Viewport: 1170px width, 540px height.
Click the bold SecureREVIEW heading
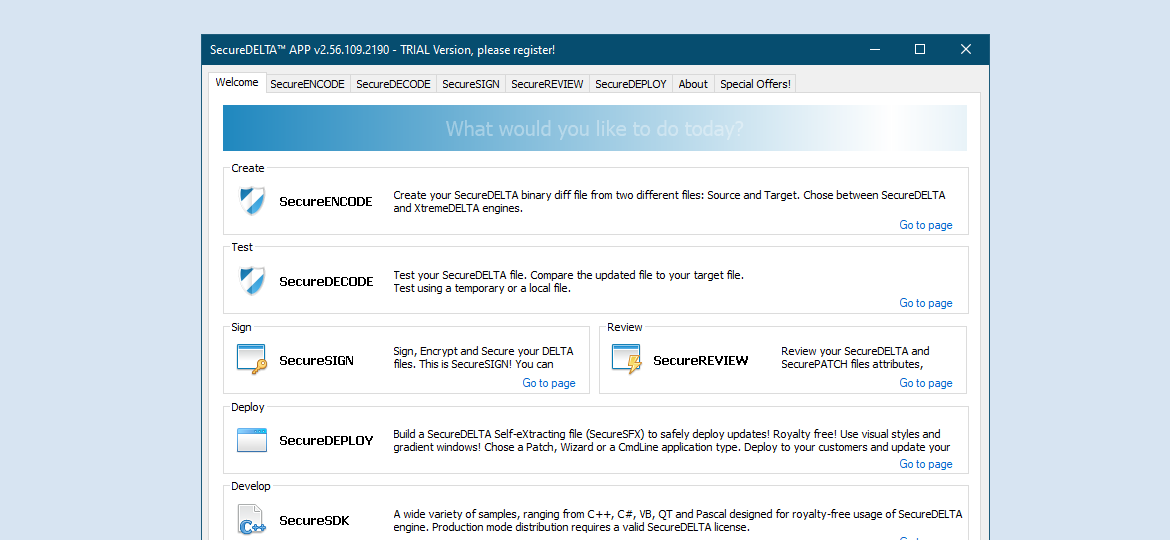click(x=701, y=360)
